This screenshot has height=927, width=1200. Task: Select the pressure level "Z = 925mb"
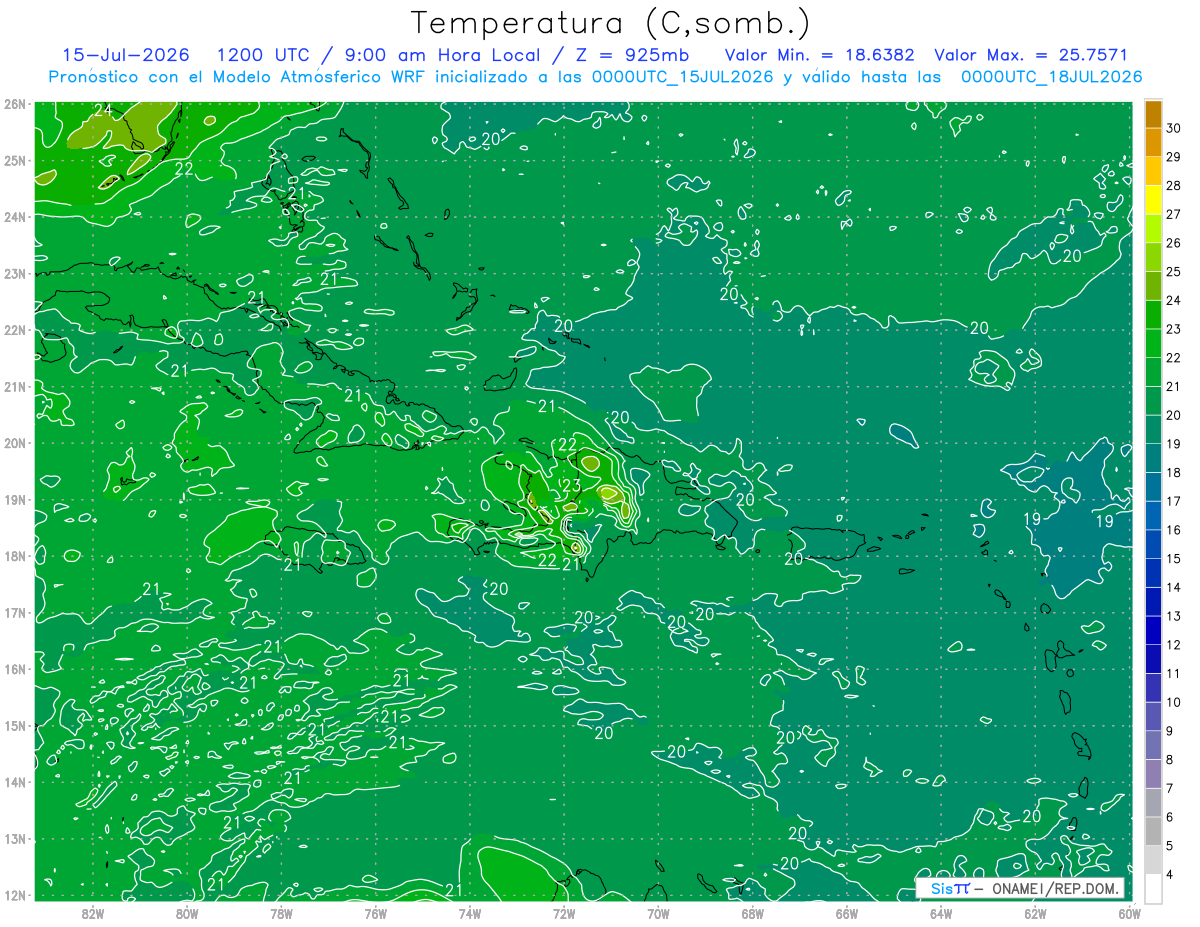point(631,55)
